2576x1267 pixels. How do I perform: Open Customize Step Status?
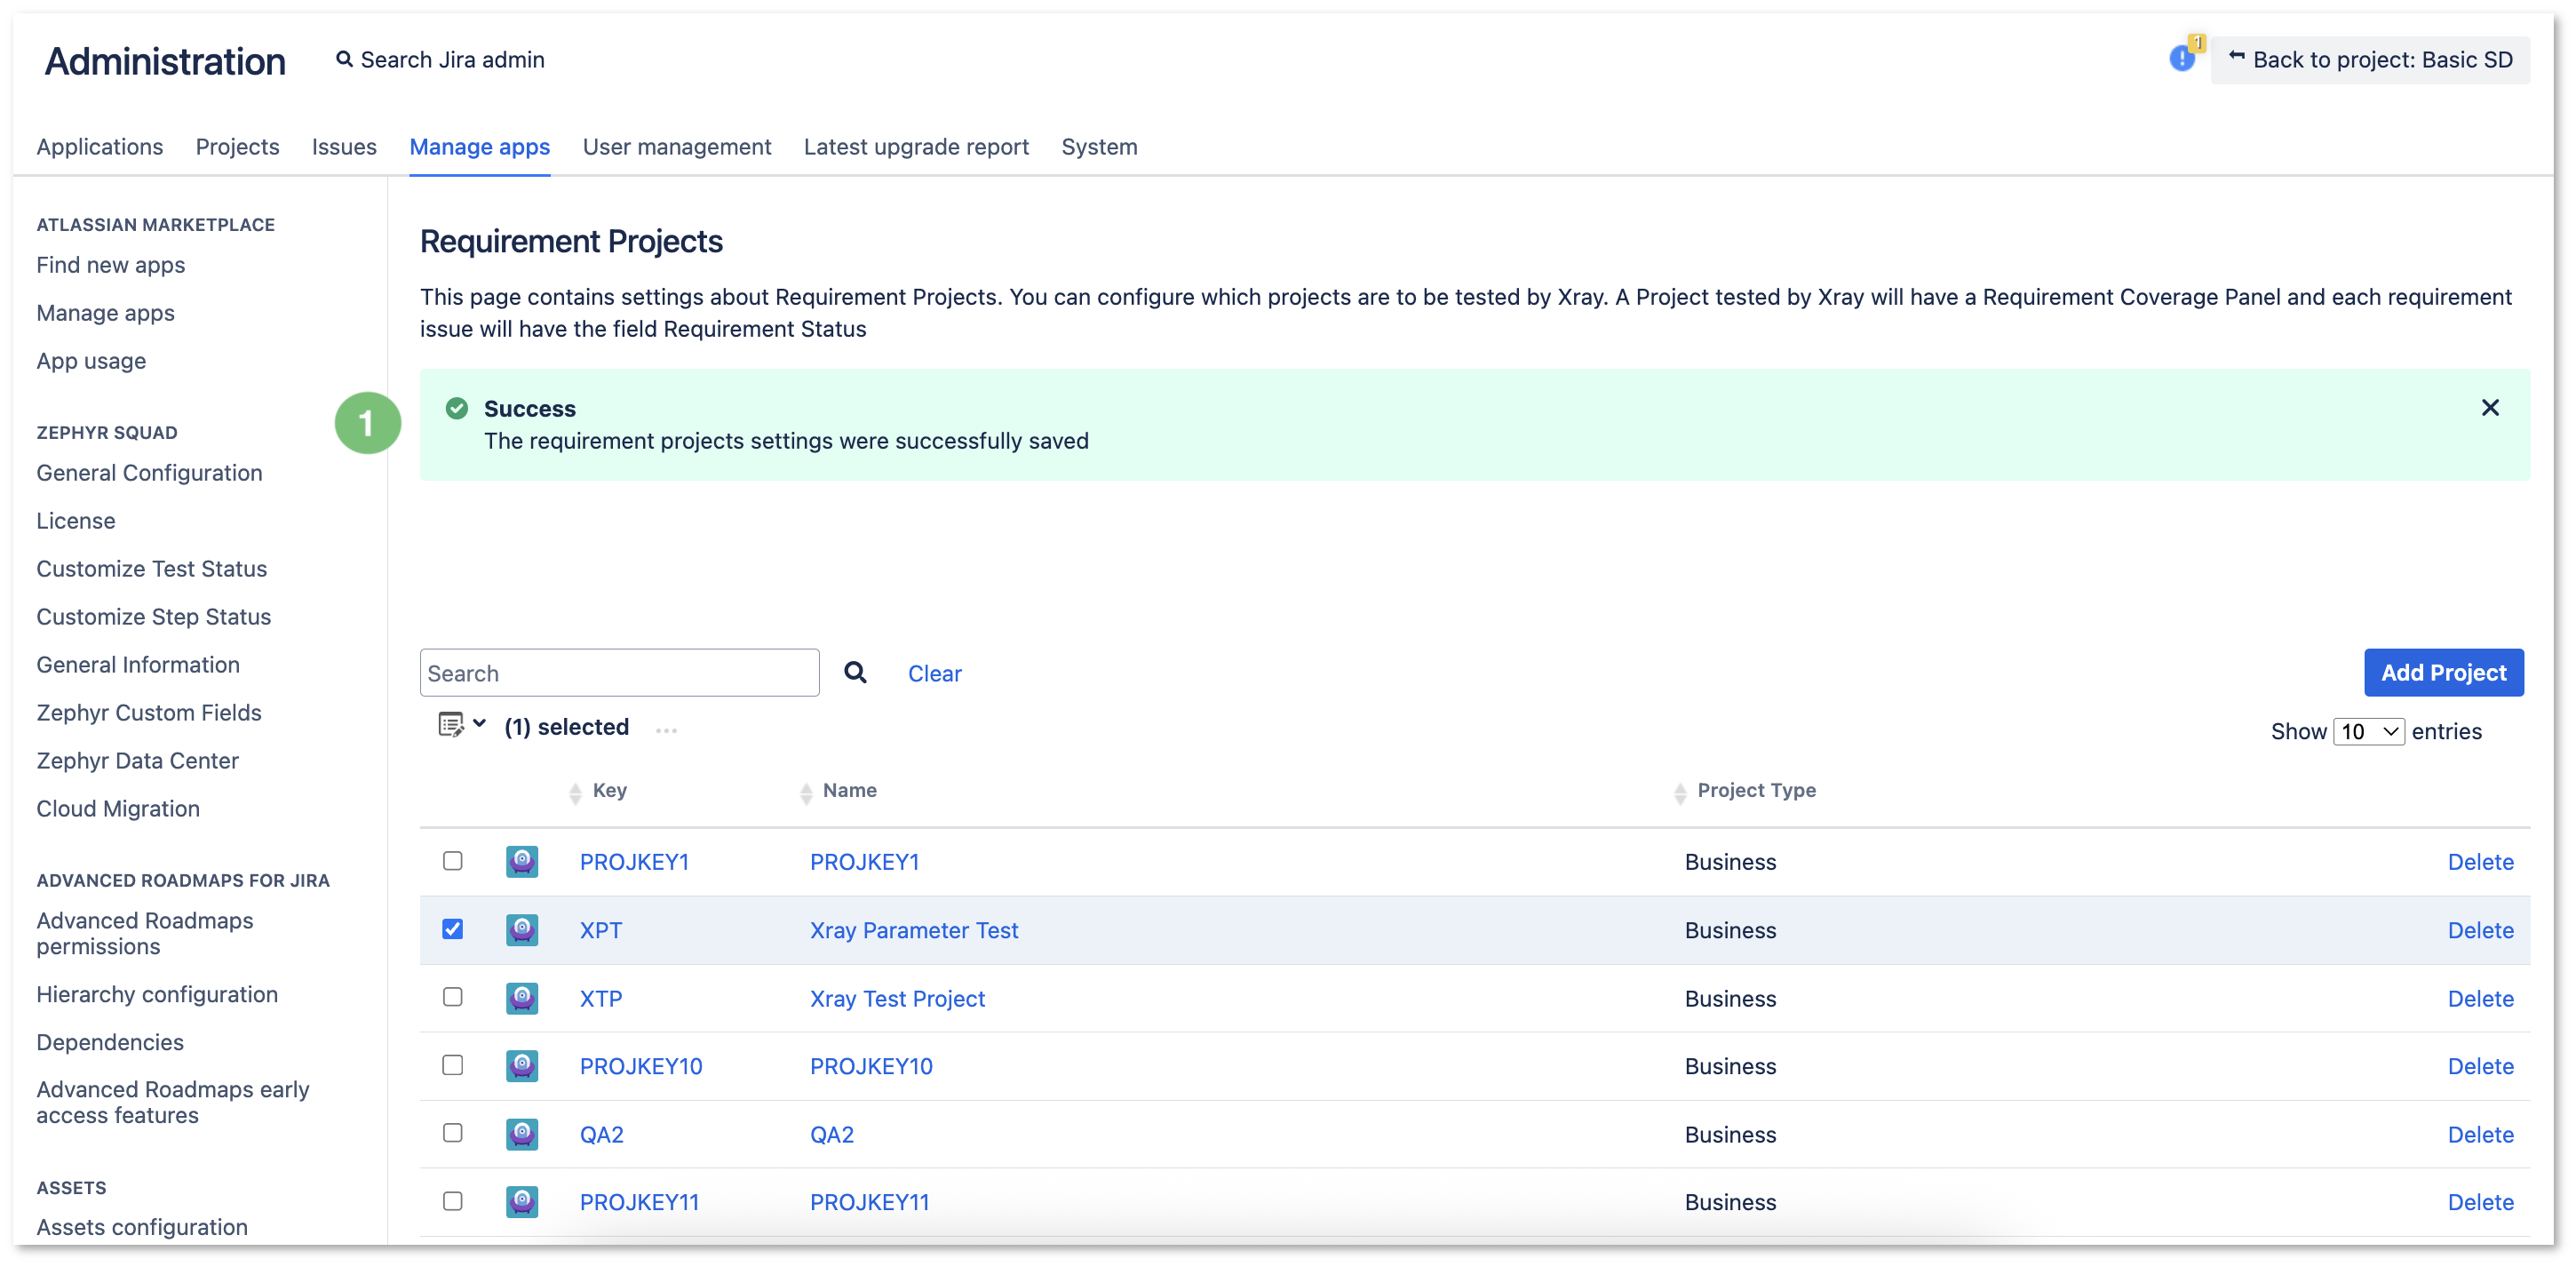pos(153,616)
